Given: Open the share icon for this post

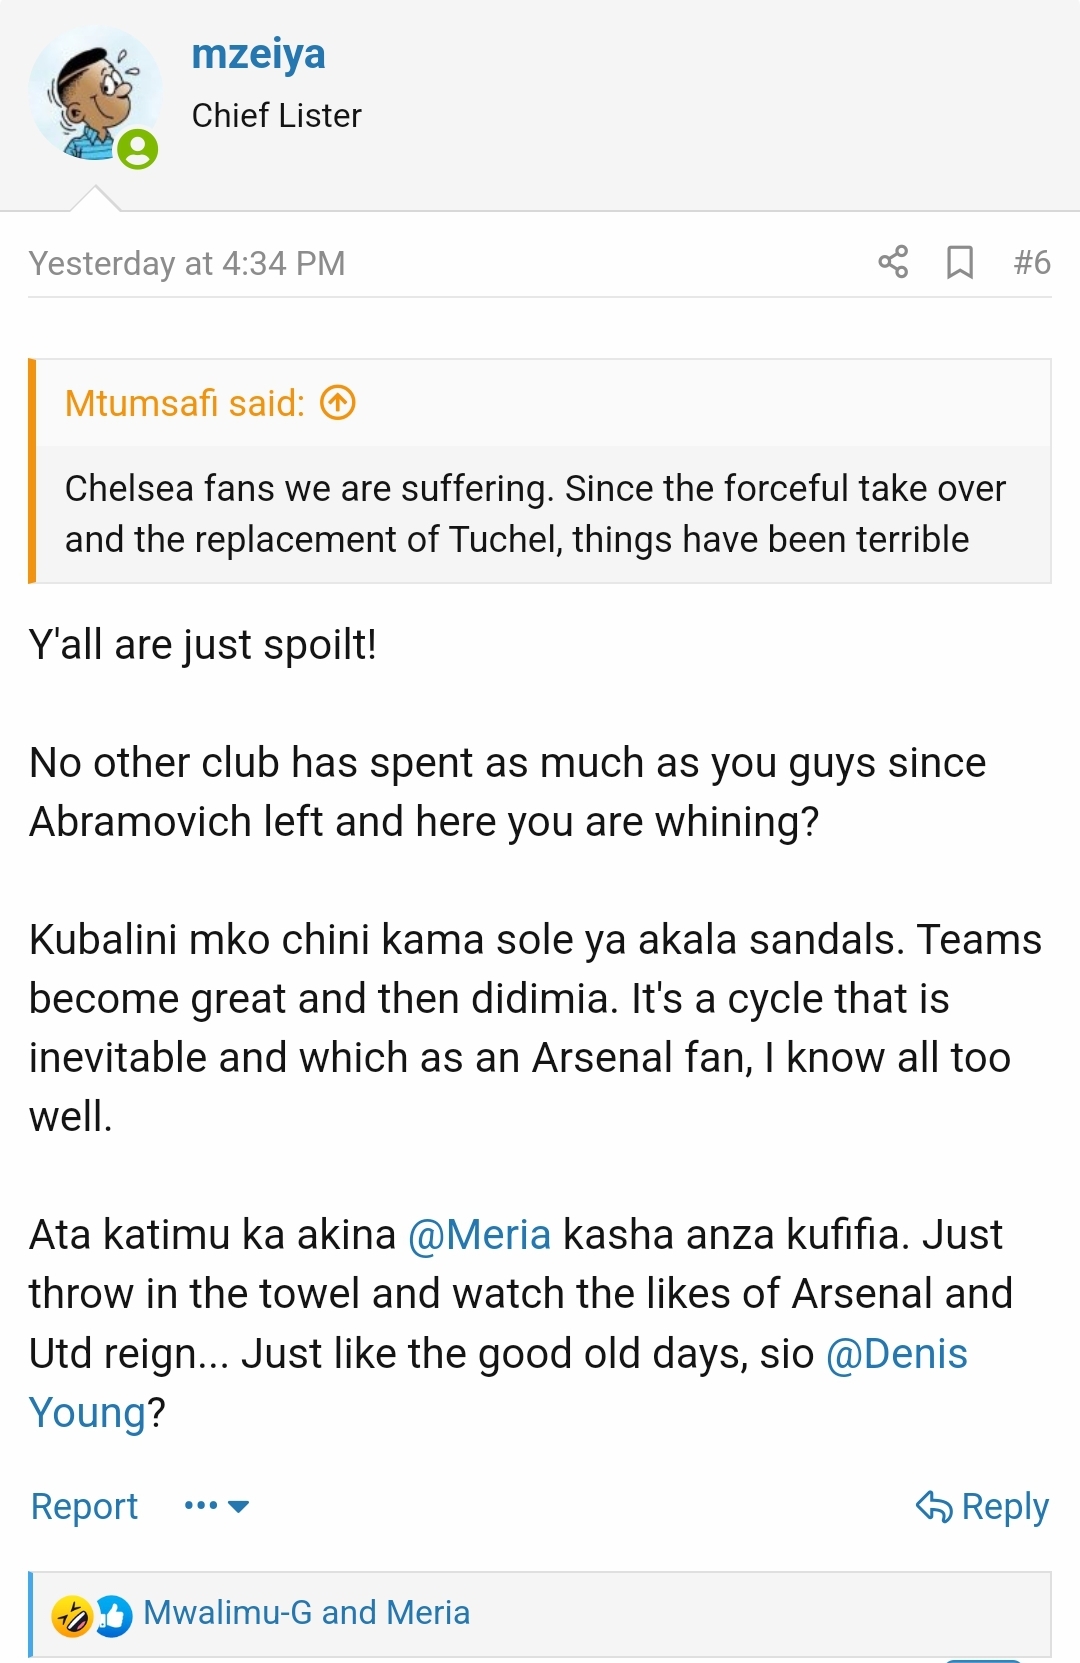Looking at the screenshot, I should point(893,262).
